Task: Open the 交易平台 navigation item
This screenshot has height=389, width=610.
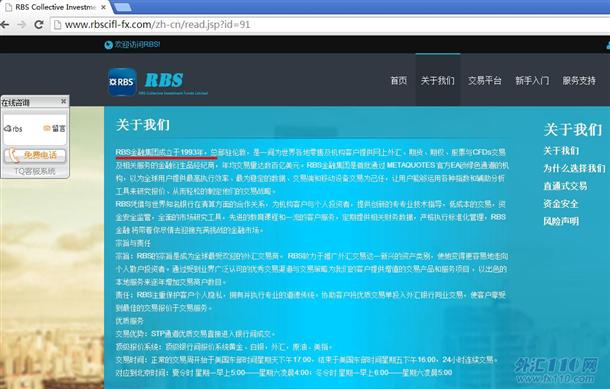Action: (485, 81)
